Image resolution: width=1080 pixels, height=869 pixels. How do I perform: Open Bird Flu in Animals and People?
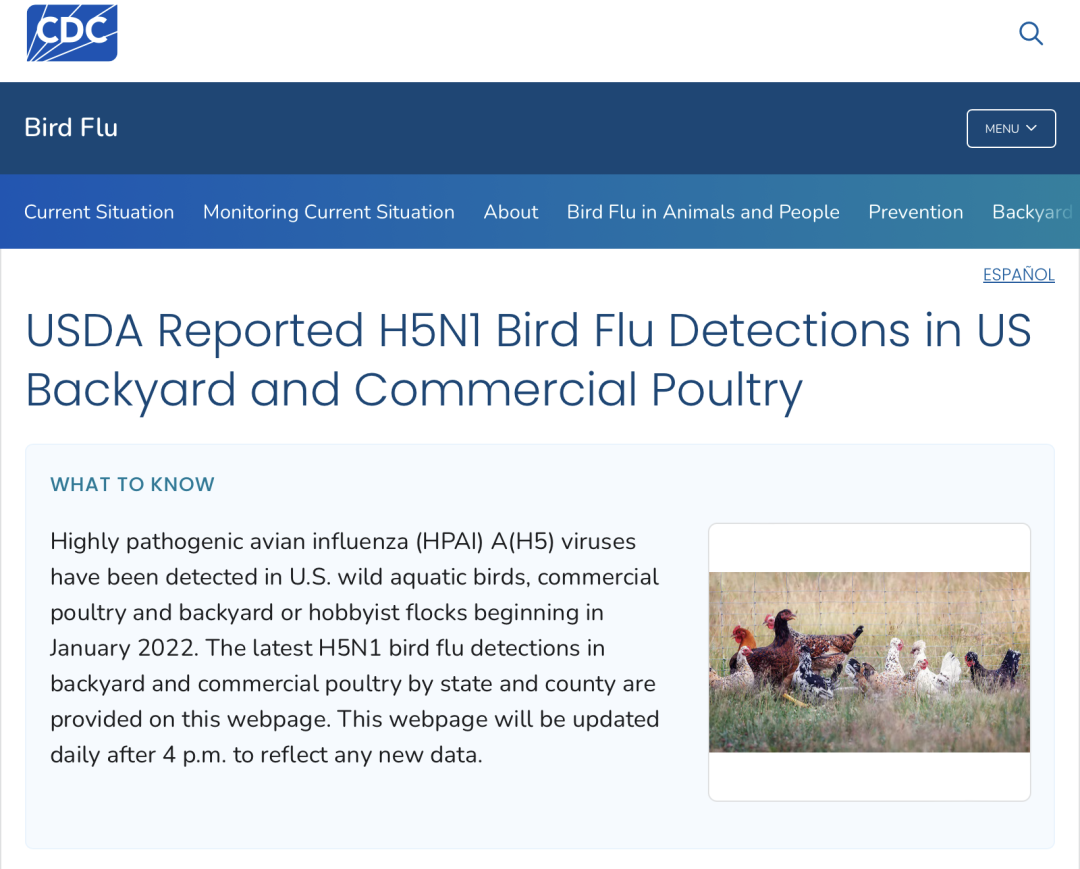point(703,212)
